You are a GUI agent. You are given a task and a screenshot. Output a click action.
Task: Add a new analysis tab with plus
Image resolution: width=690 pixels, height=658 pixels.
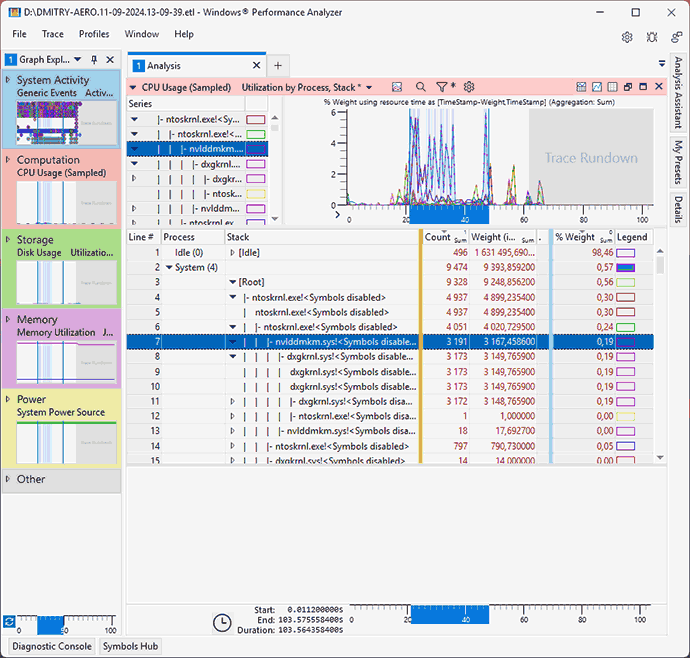(x=278, y=66)
